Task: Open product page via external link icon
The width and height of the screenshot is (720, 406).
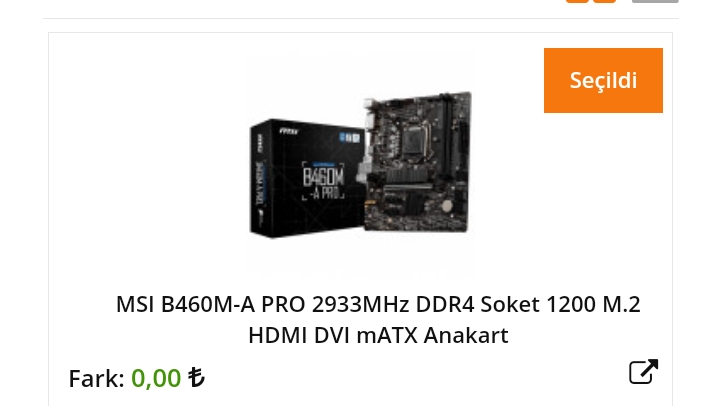Action: point(643,371)
